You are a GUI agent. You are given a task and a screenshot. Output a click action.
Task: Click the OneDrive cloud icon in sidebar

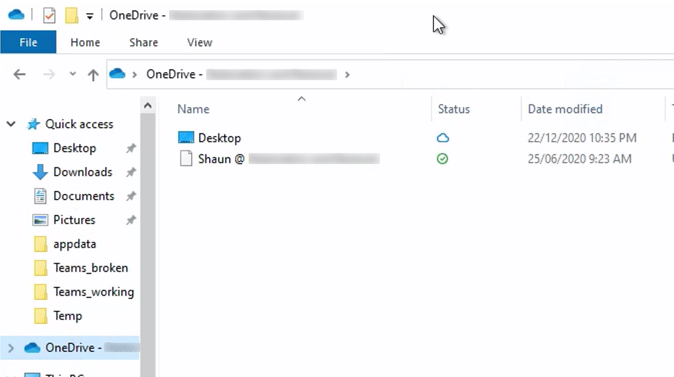(32, 347)
